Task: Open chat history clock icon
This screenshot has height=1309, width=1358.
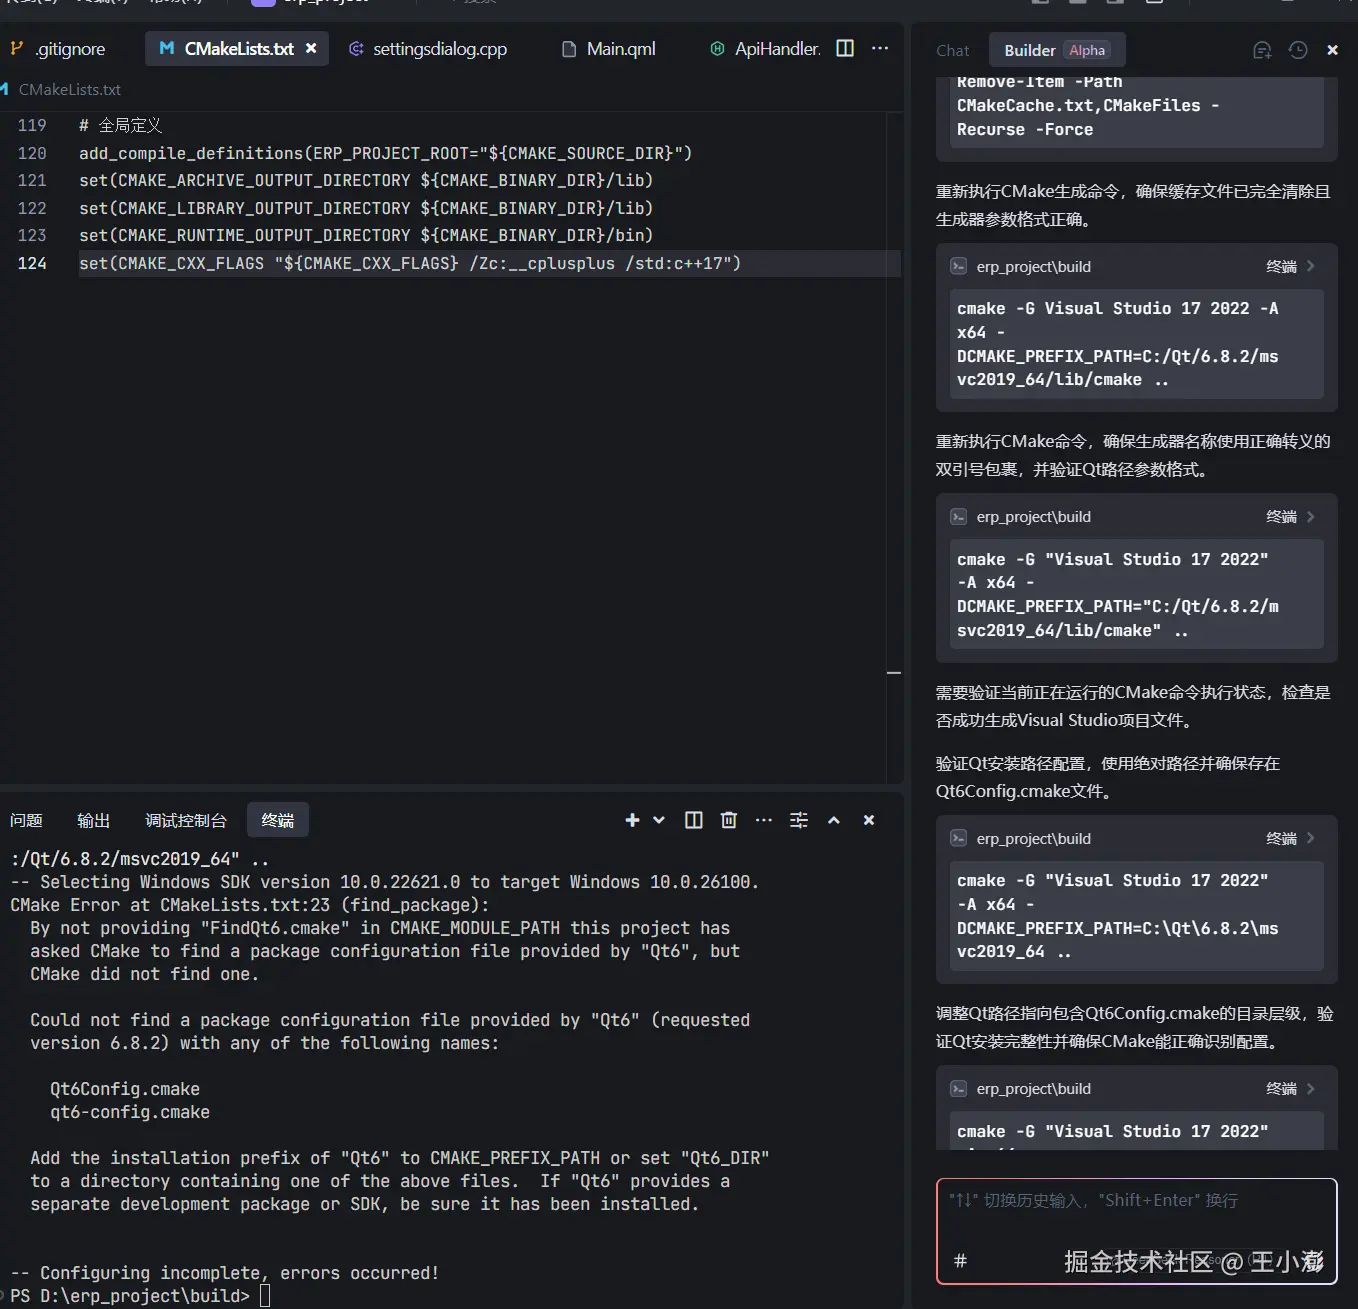Action: [1298, 50]
